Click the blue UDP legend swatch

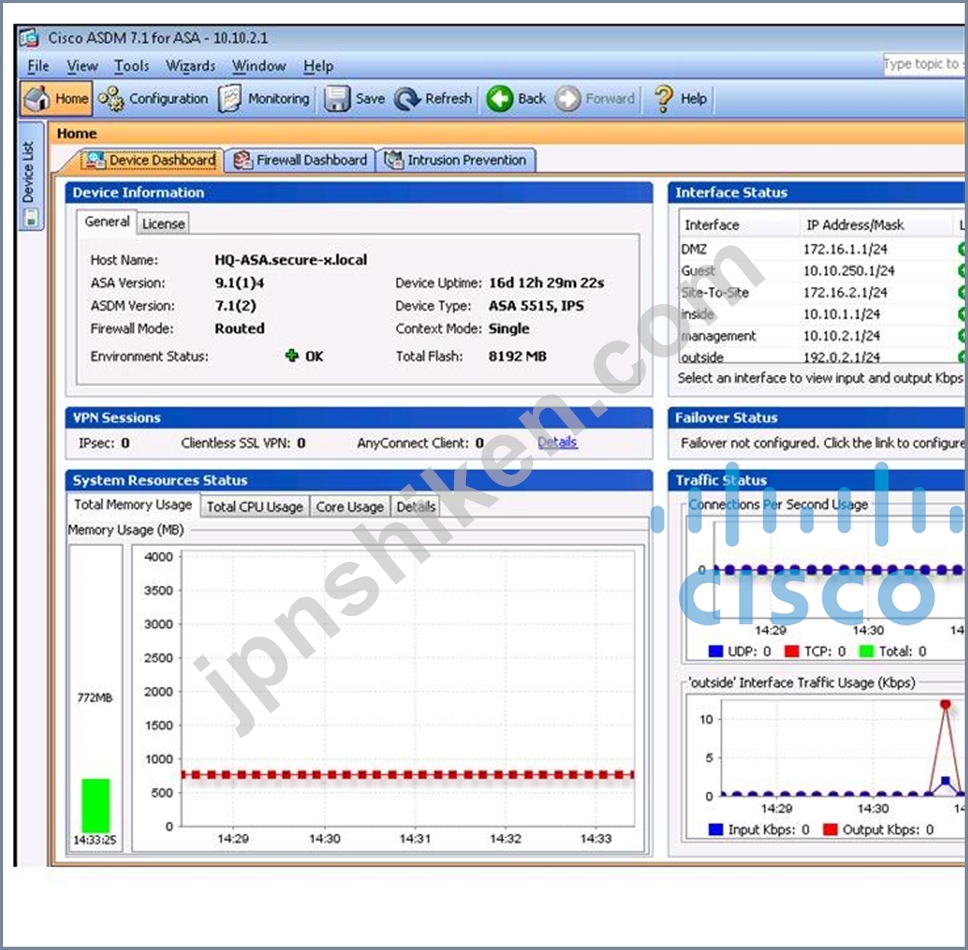716,651
